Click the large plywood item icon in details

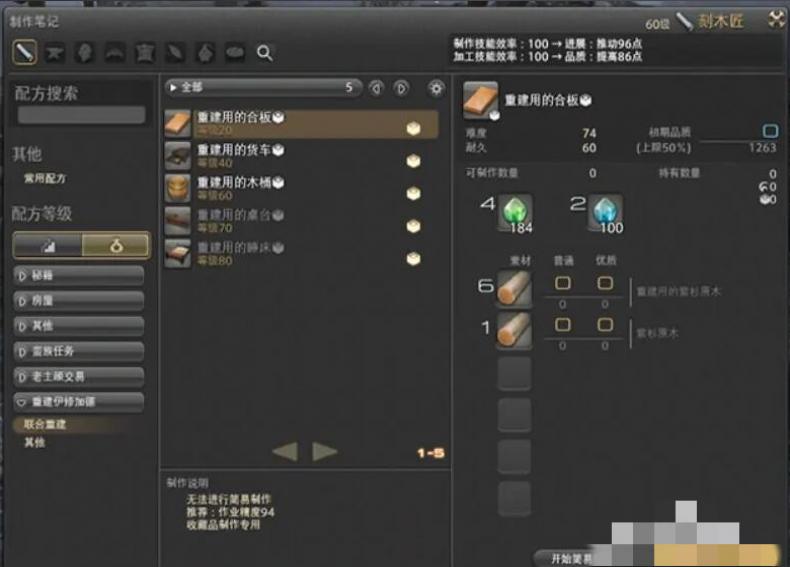[481, 100]
